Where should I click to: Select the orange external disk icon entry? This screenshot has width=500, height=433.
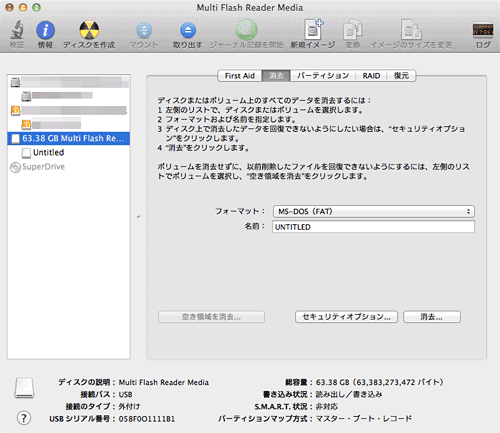tap(68, 110)
